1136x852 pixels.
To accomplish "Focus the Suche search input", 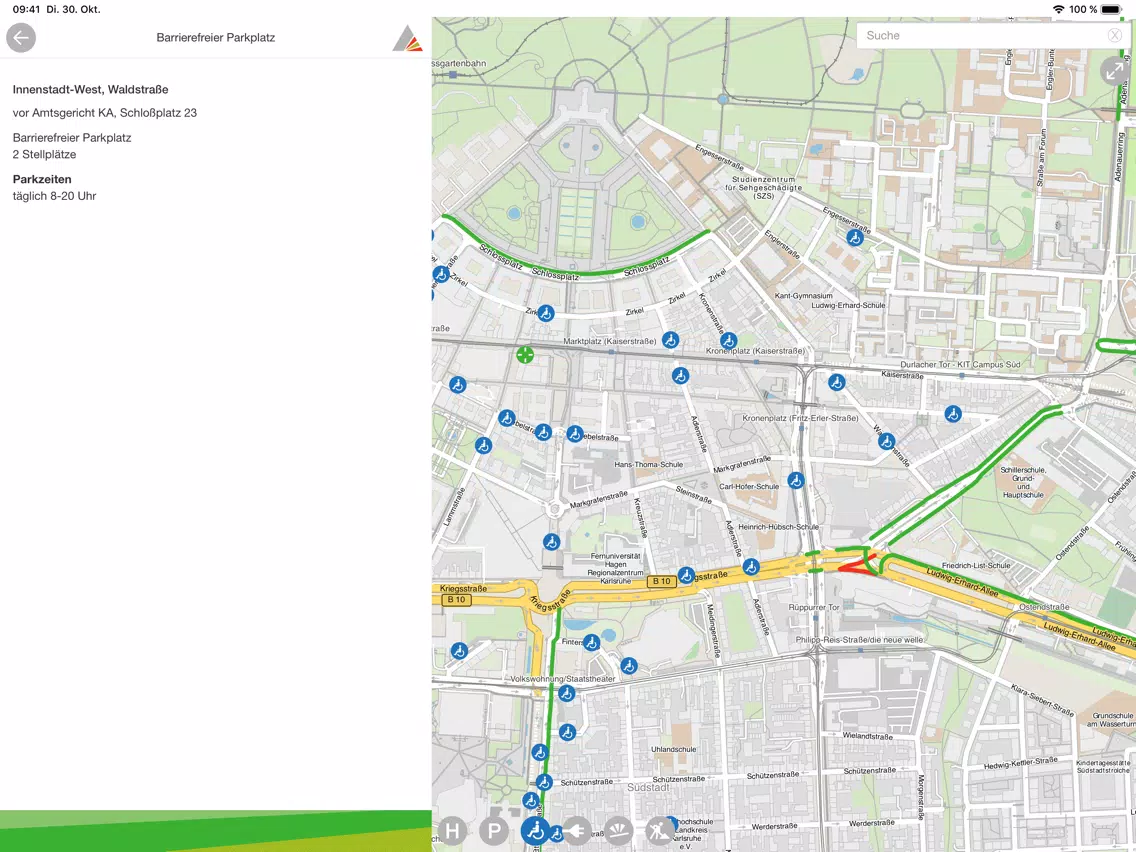I will click(x=991, y=36).
